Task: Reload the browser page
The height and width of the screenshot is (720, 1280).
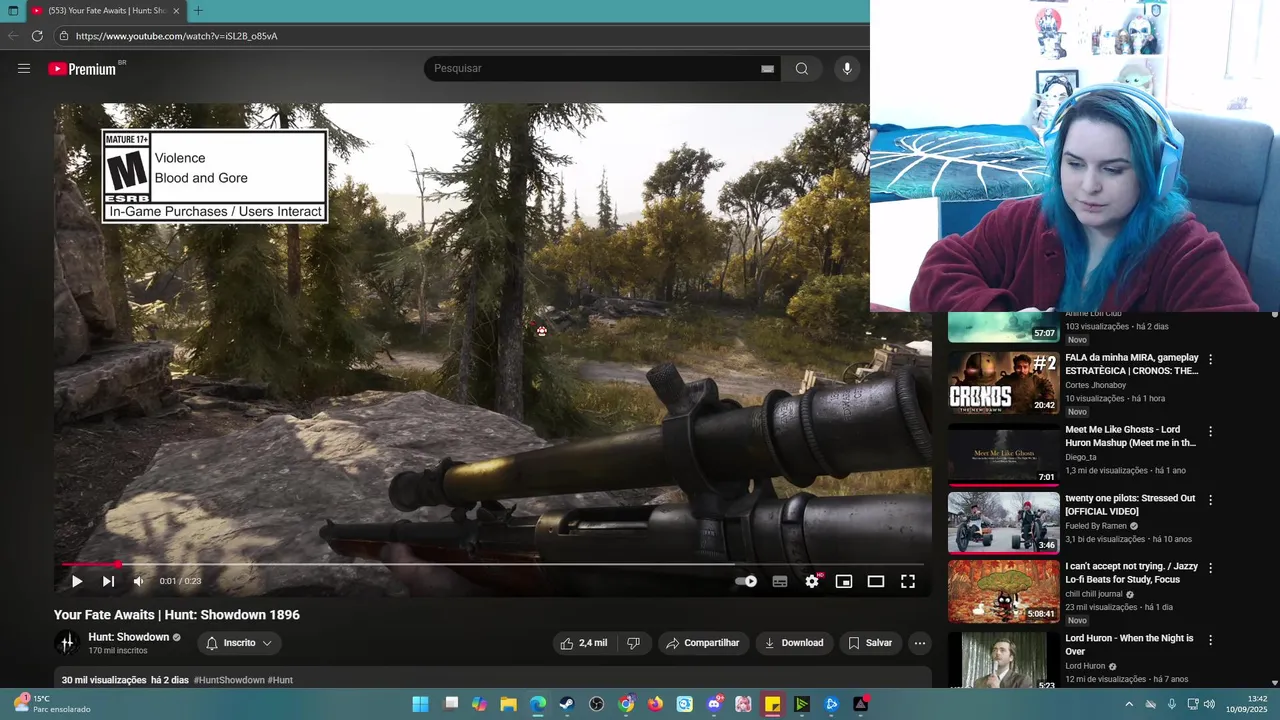Action: click(37, 36)
